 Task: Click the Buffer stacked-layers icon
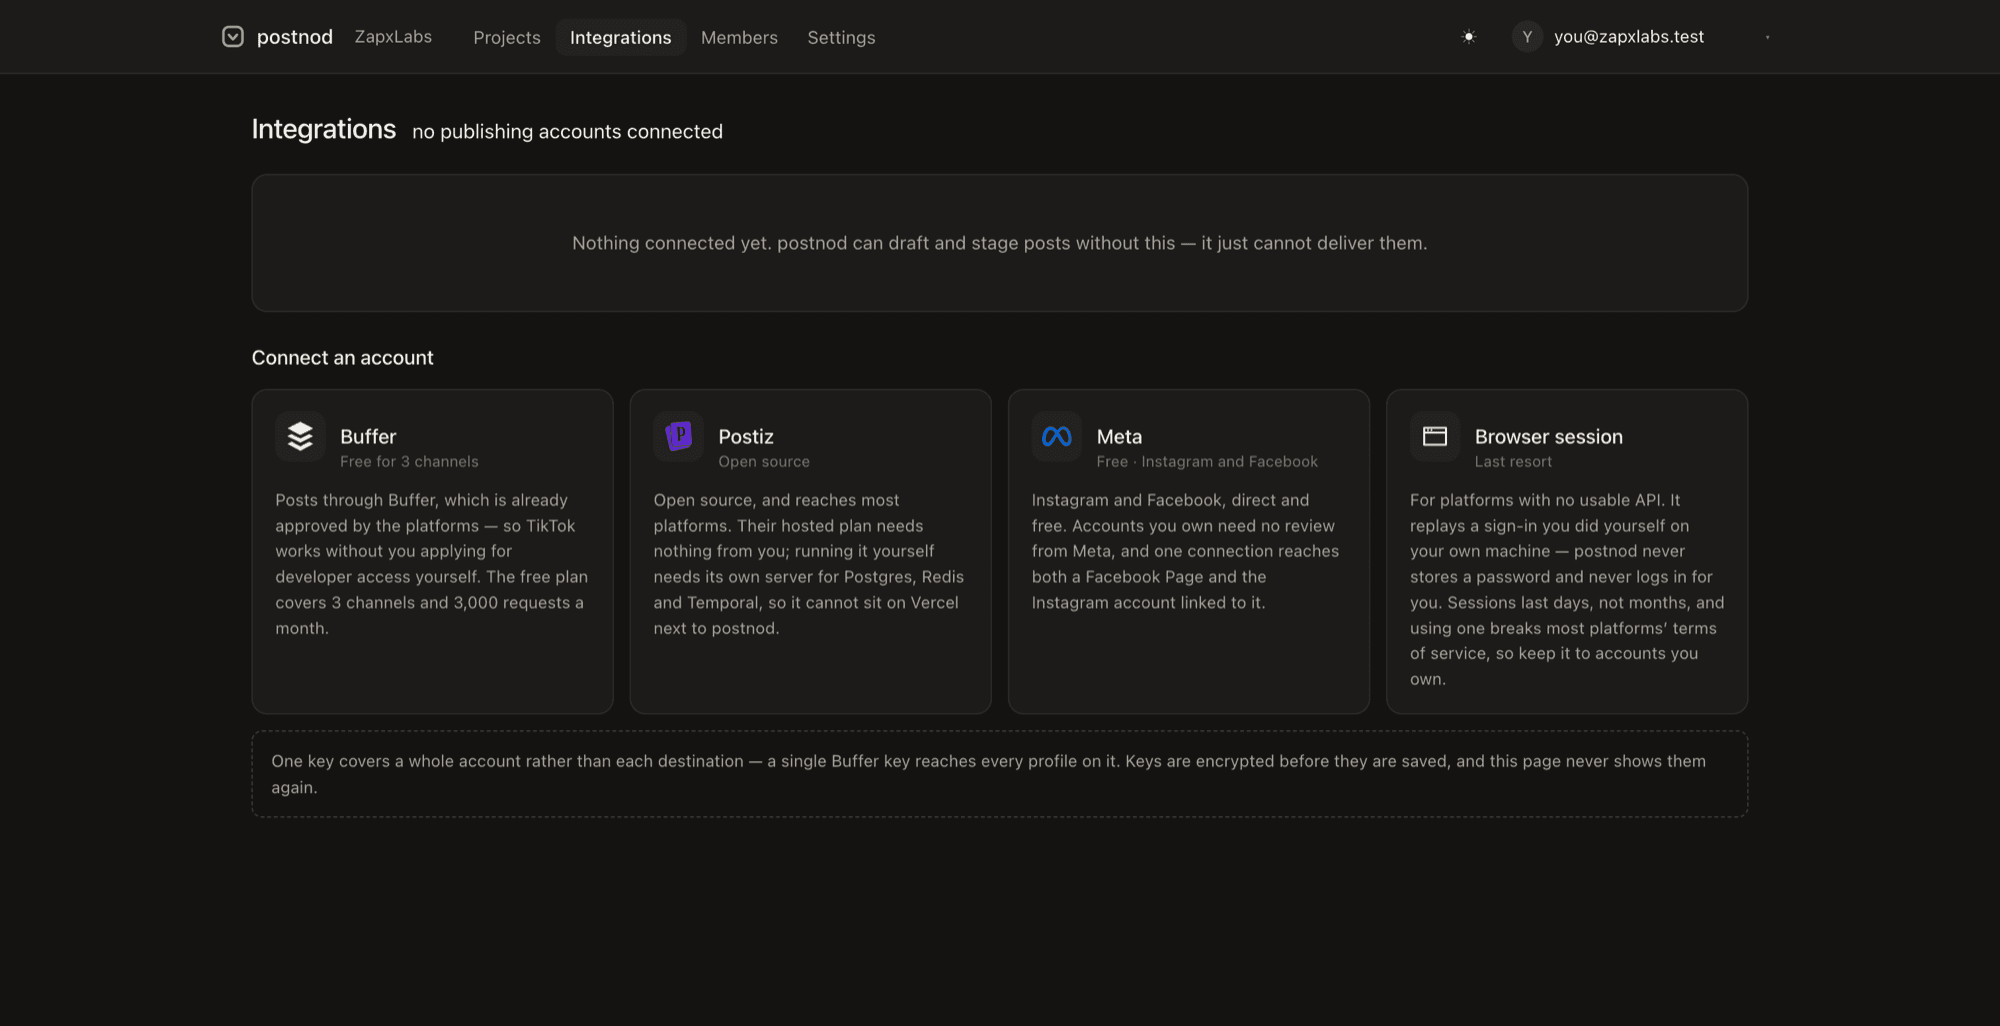[x=300, y=437]
